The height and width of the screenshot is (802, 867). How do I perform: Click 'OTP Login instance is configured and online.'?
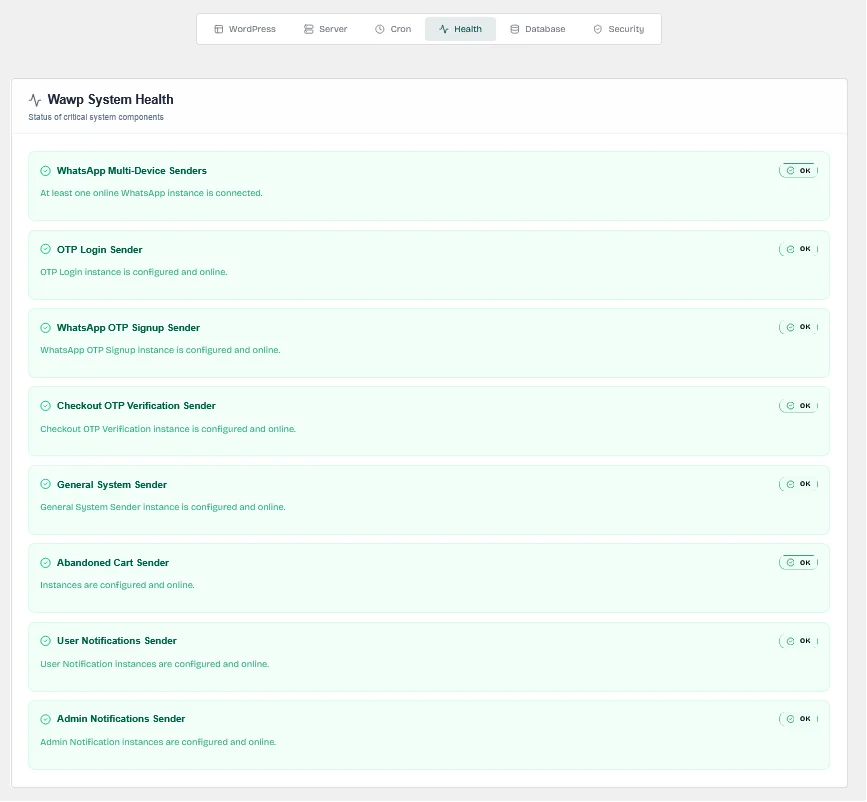tap(134, 272)
